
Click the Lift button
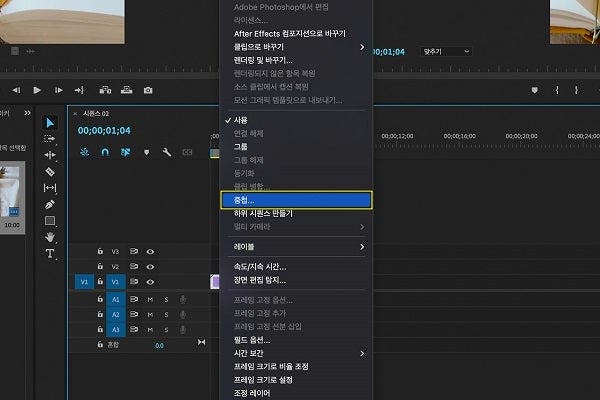click(x=105, y=90)
